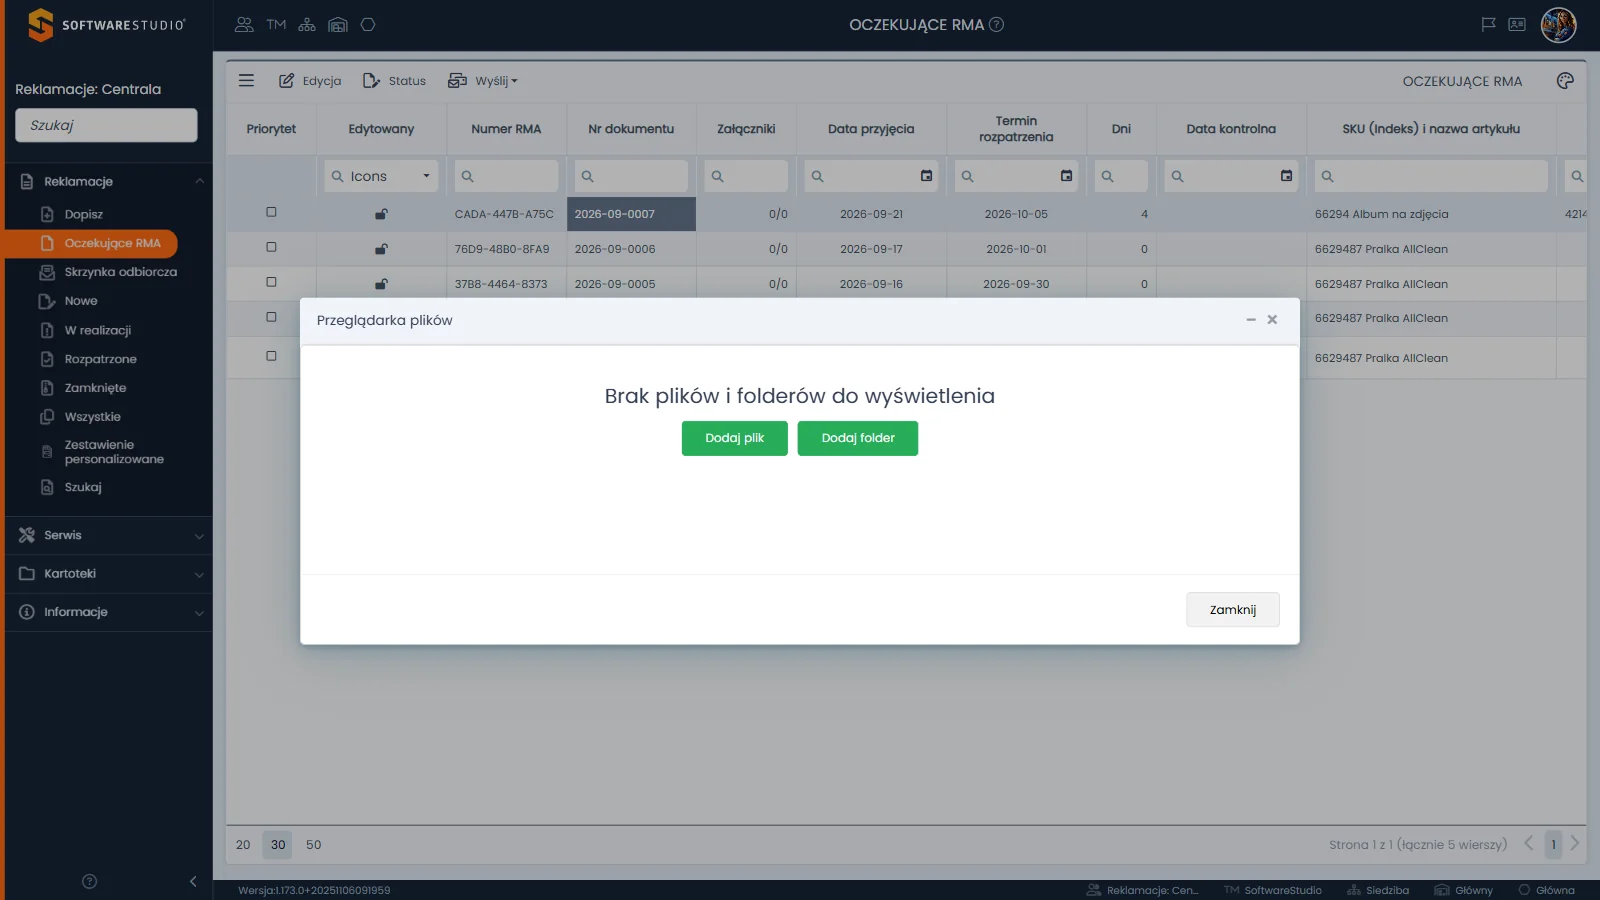Viewport: 1600px width, 900px height.
Task: Click the Dodaj folder button
Action: click(x=858, y=438)
